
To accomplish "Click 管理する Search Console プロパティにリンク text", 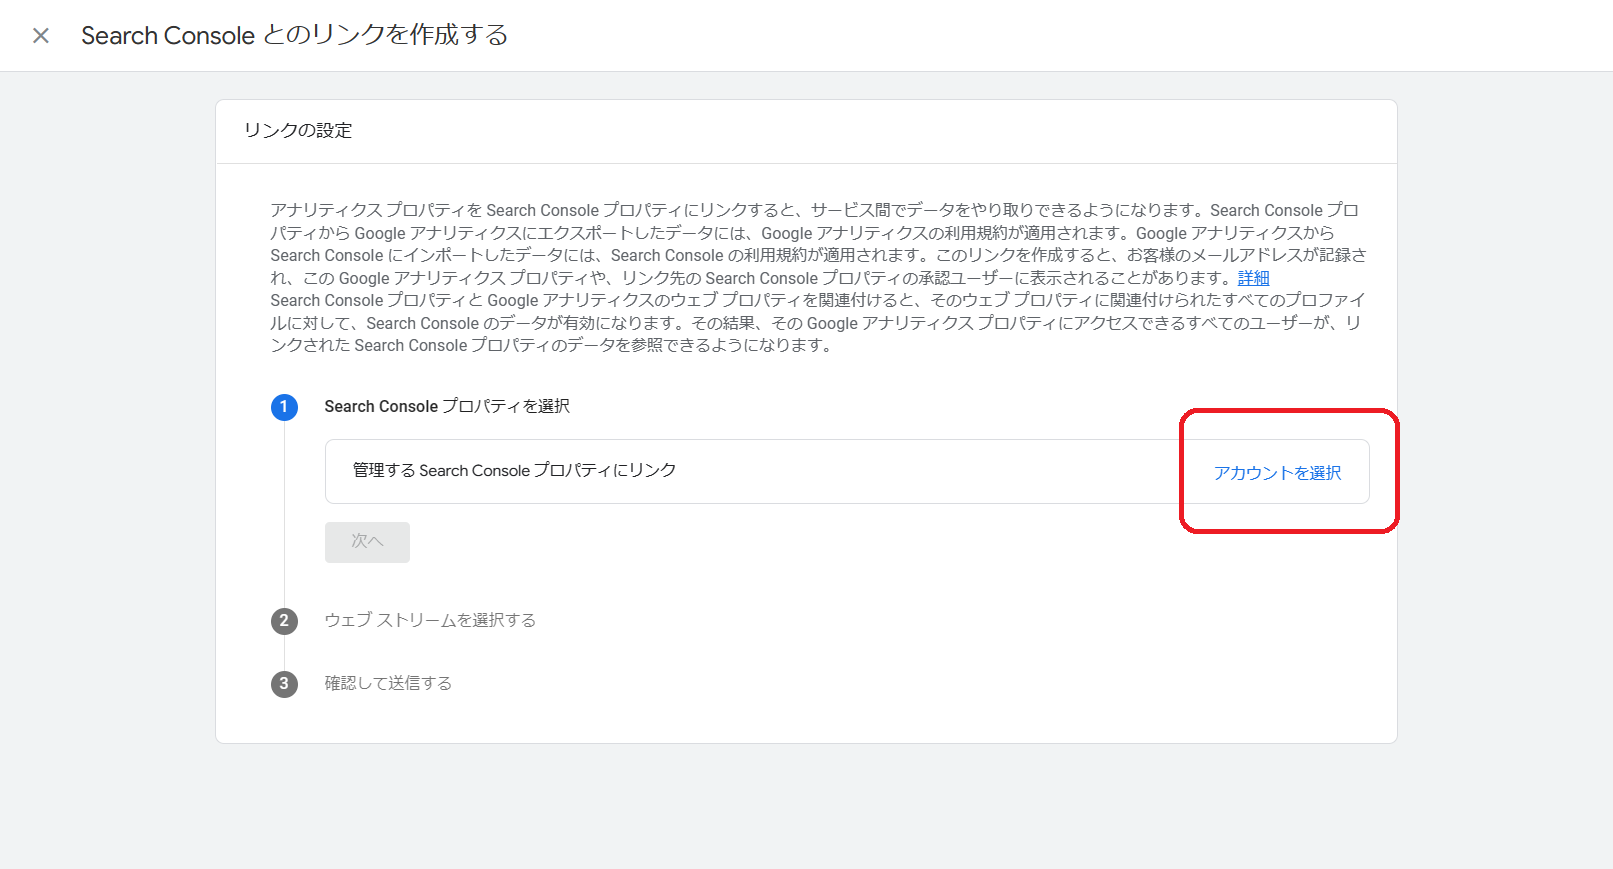I will coord(514,470).
